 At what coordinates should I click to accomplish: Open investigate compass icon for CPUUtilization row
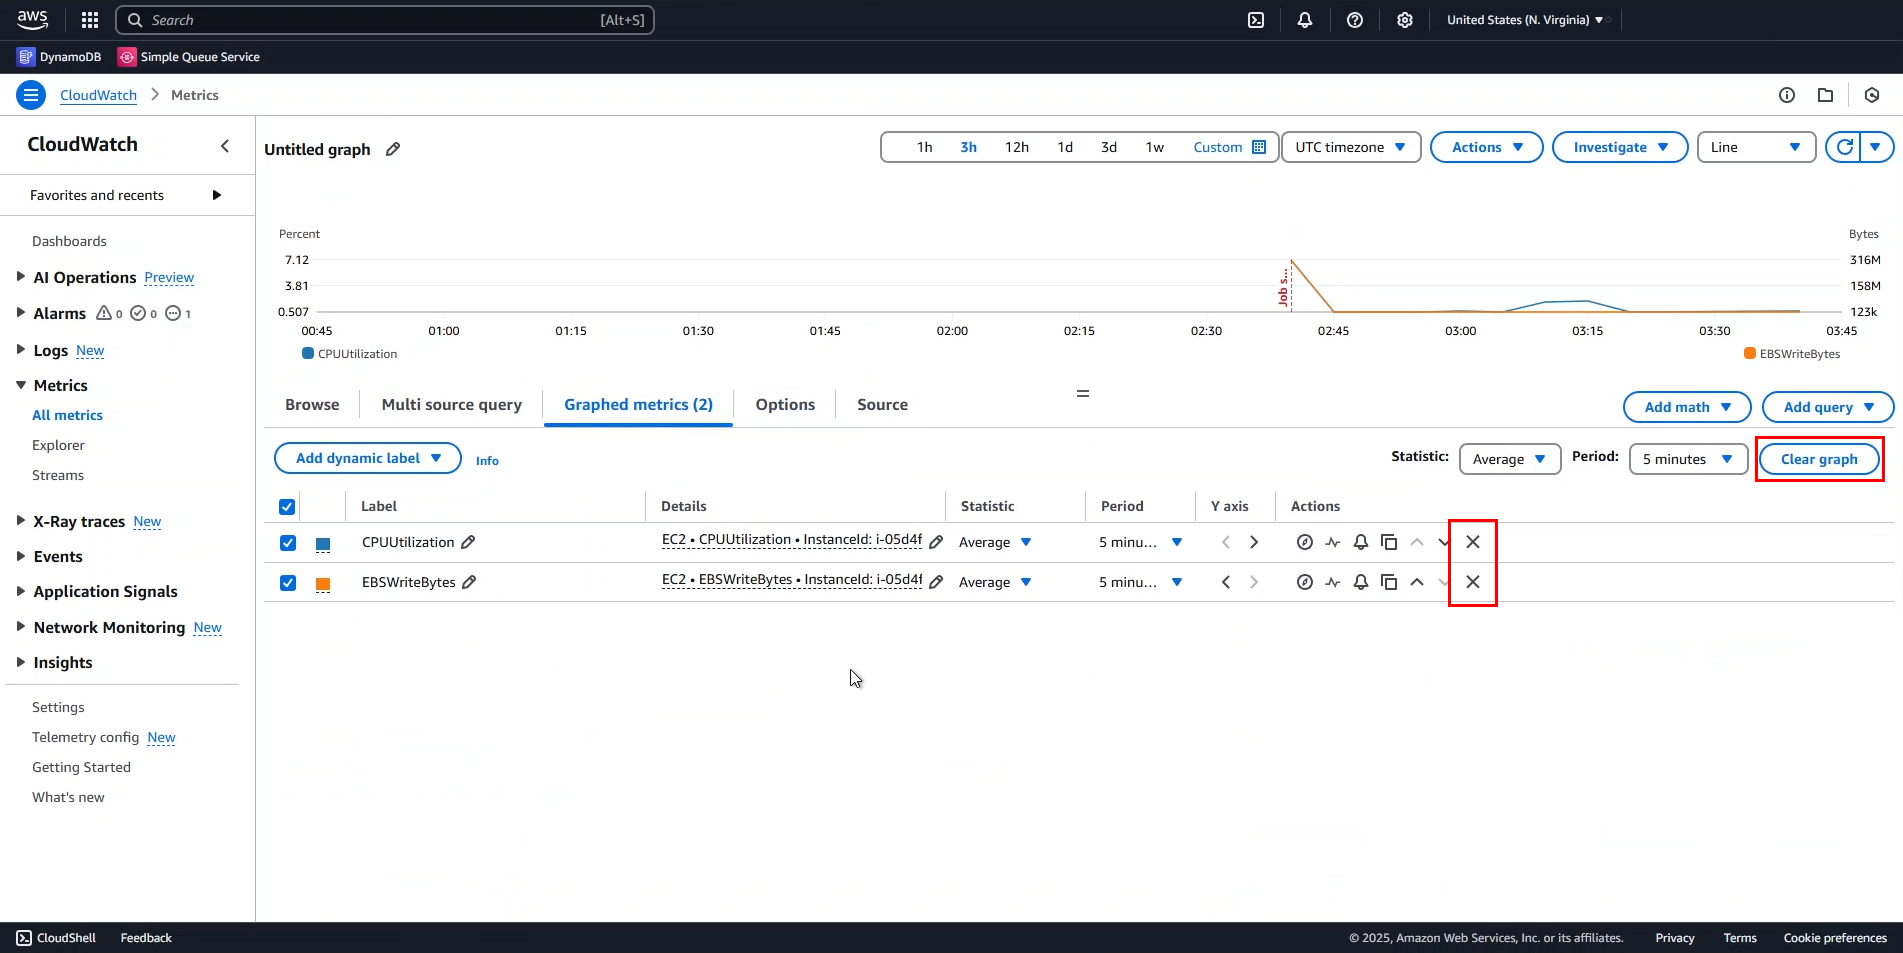coord(1305,542)
